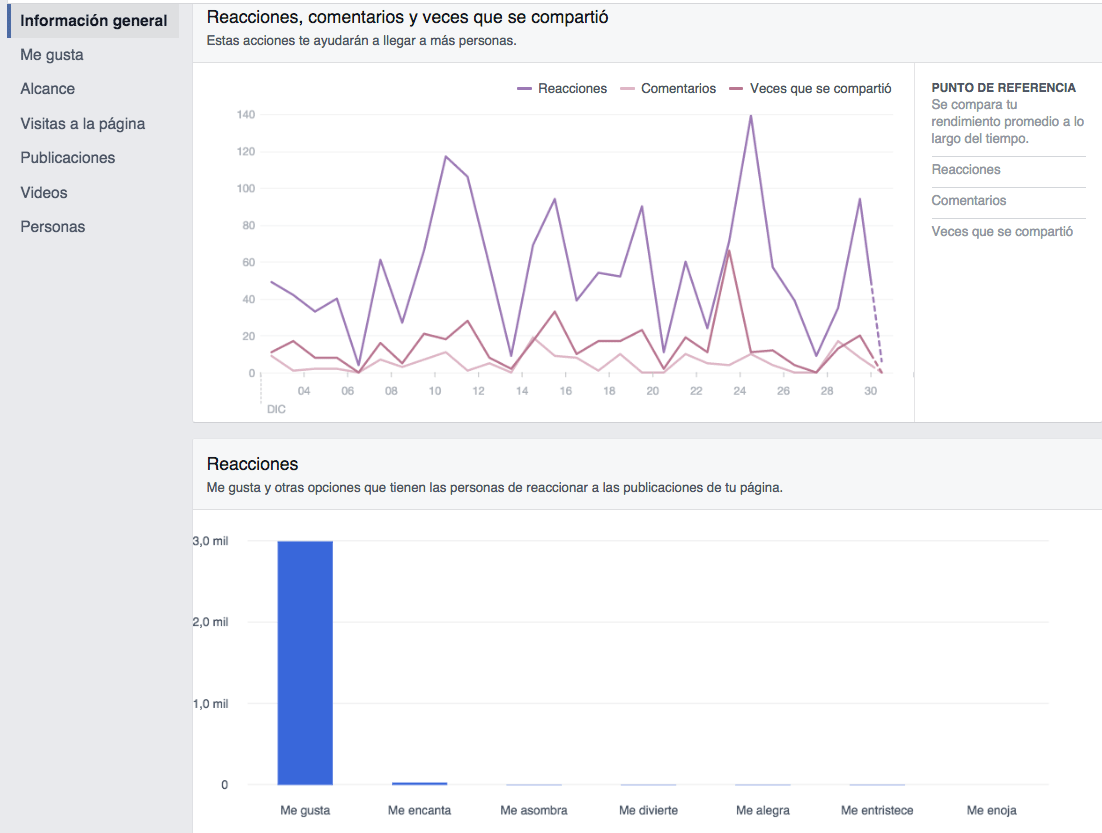The width and height of the screenshot is (1102, 833).
Task: Toggle the Comentarios line in the chart legend
Action: [677, 88]
